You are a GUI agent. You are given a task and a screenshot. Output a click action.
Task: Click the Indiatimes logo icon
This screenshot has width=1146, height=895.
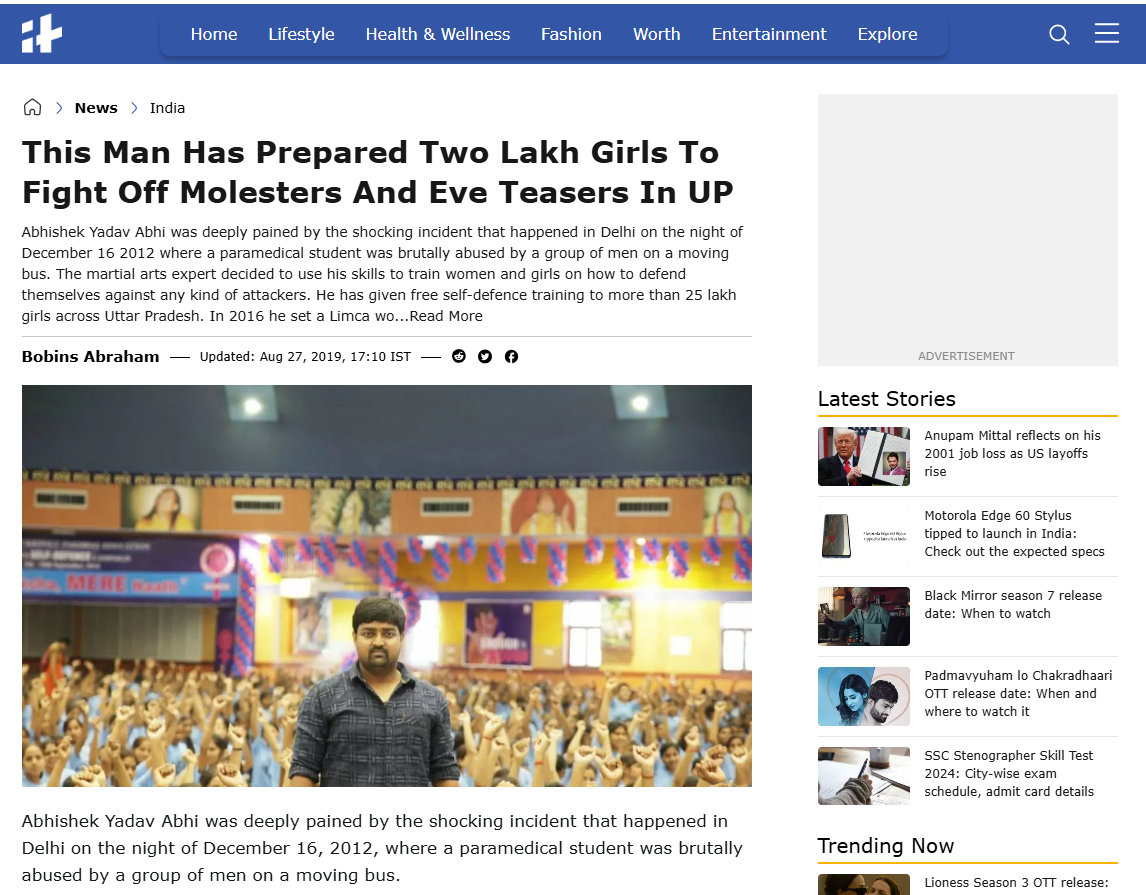point(42,34)
